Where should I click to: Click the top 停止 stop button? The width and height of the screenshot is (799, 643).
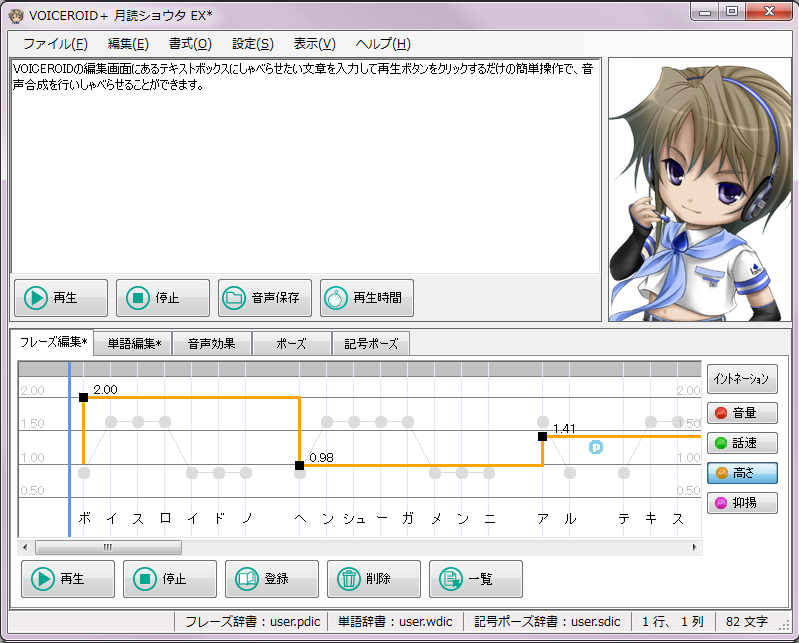pyautogui.click(x=163, y=298)
